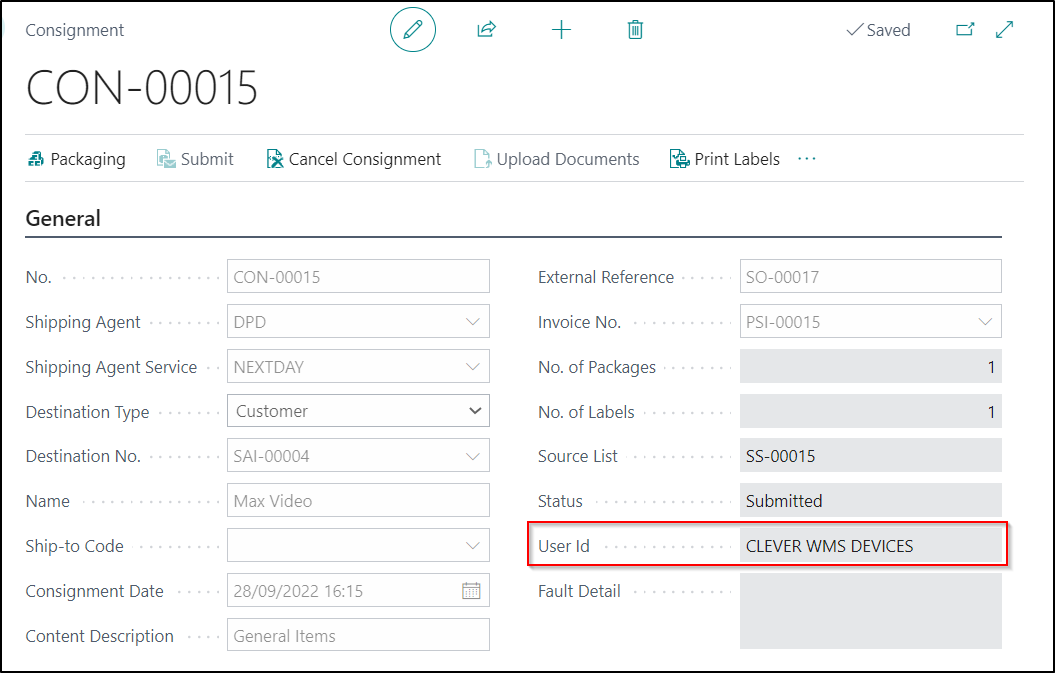
Task: Click Print Labels action
Action: coord(725,159)
